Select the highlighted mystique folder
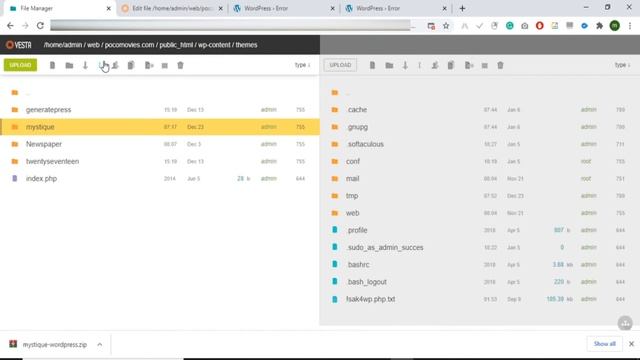640x360 pixels. click(x=160, y=127)
